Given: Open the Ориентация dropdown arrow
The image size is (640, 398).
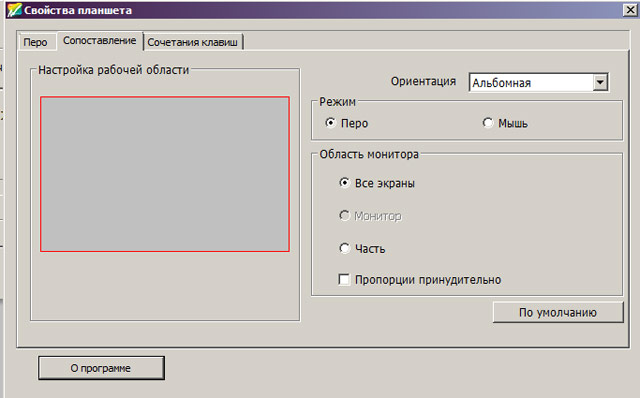Looking at the screenshot, I should (600, 82).
